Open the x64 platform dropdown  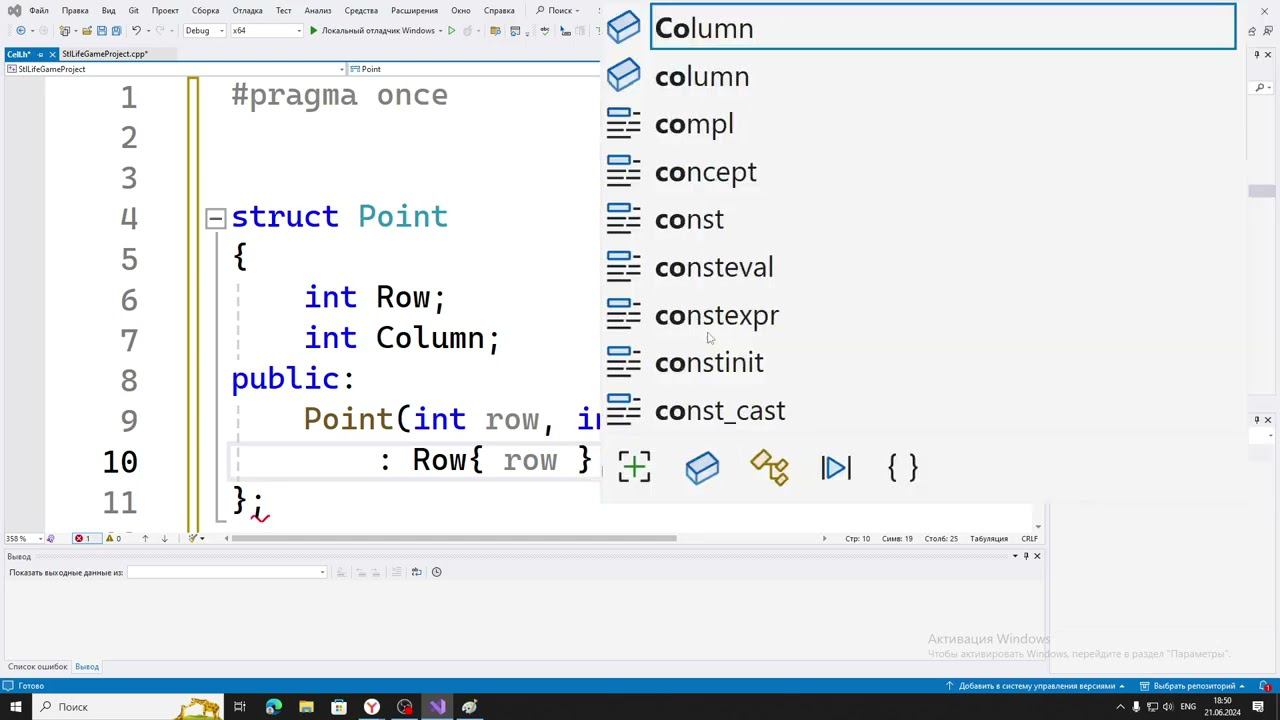[267, 31]
